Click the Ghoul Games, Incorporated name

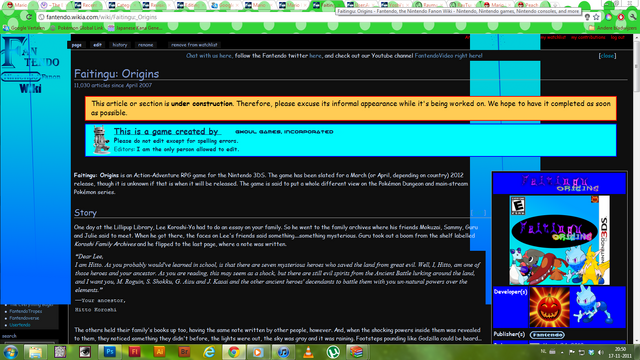[x=284, y=132]
